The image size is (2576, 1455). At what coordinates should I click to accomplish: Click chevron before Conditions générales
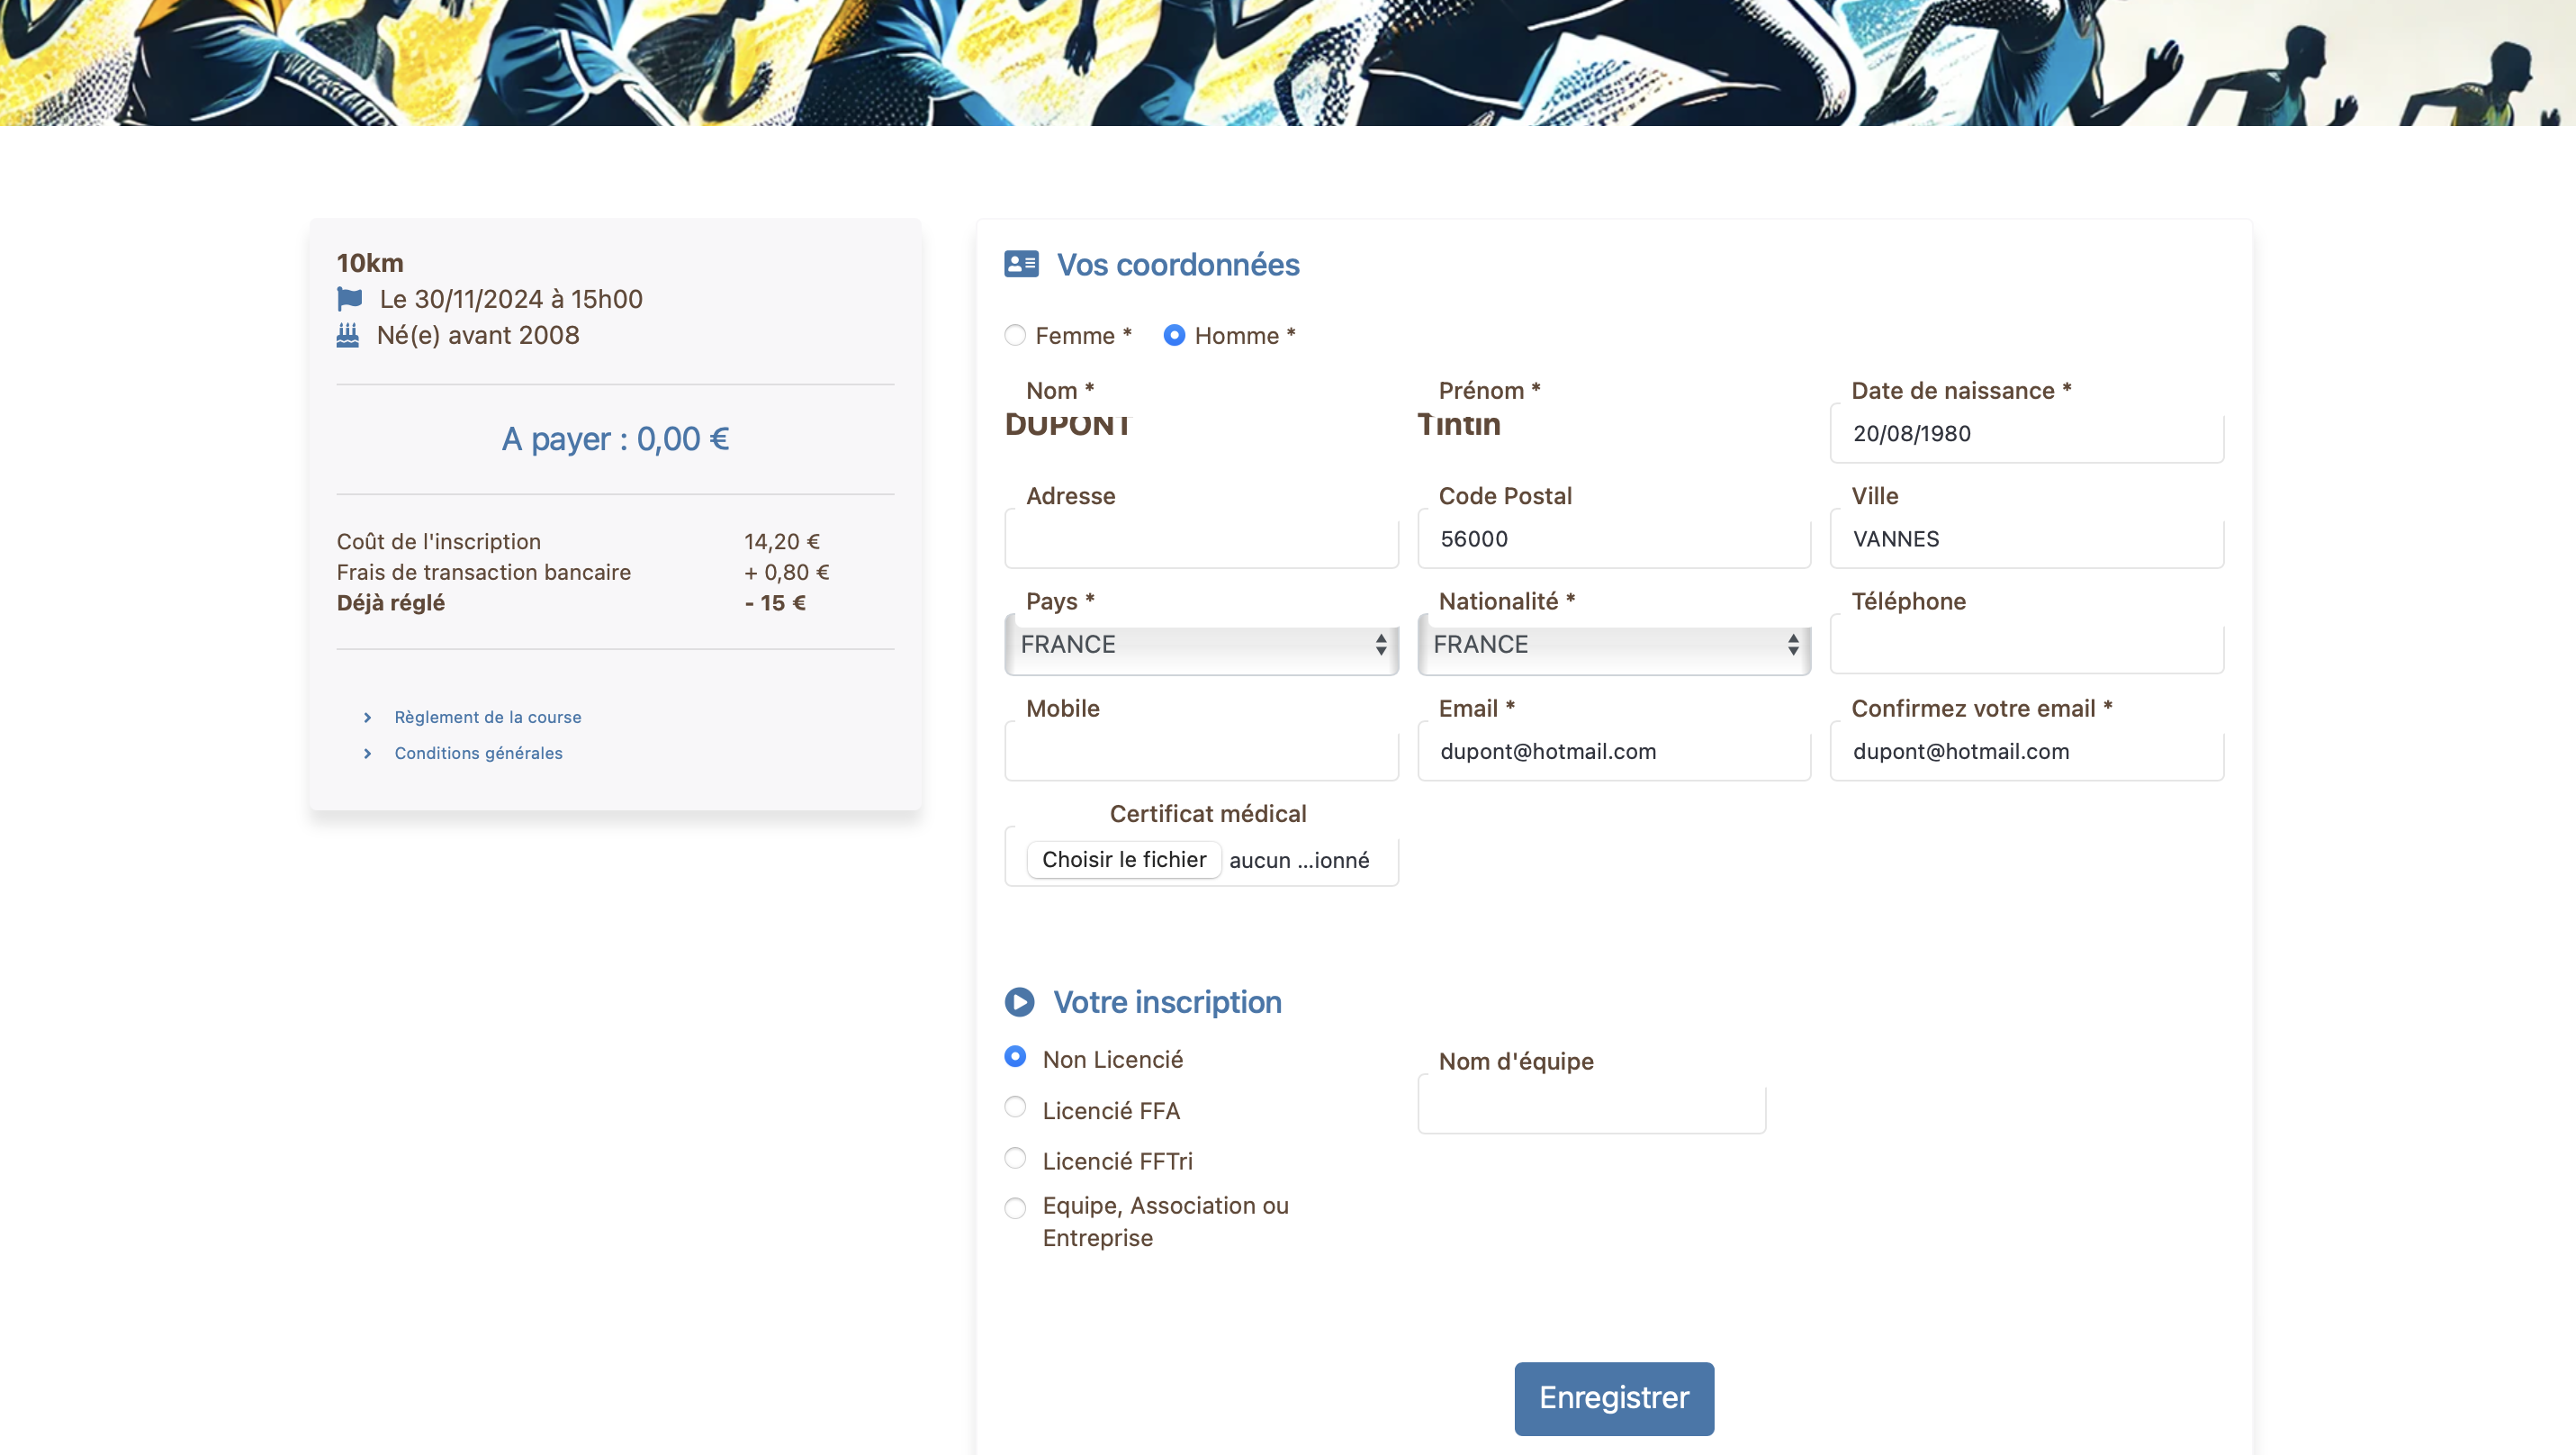point(368,753)
